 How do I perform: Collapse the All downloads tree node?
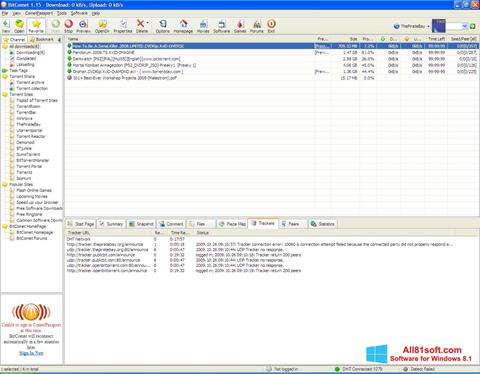(x=5, y=47)
